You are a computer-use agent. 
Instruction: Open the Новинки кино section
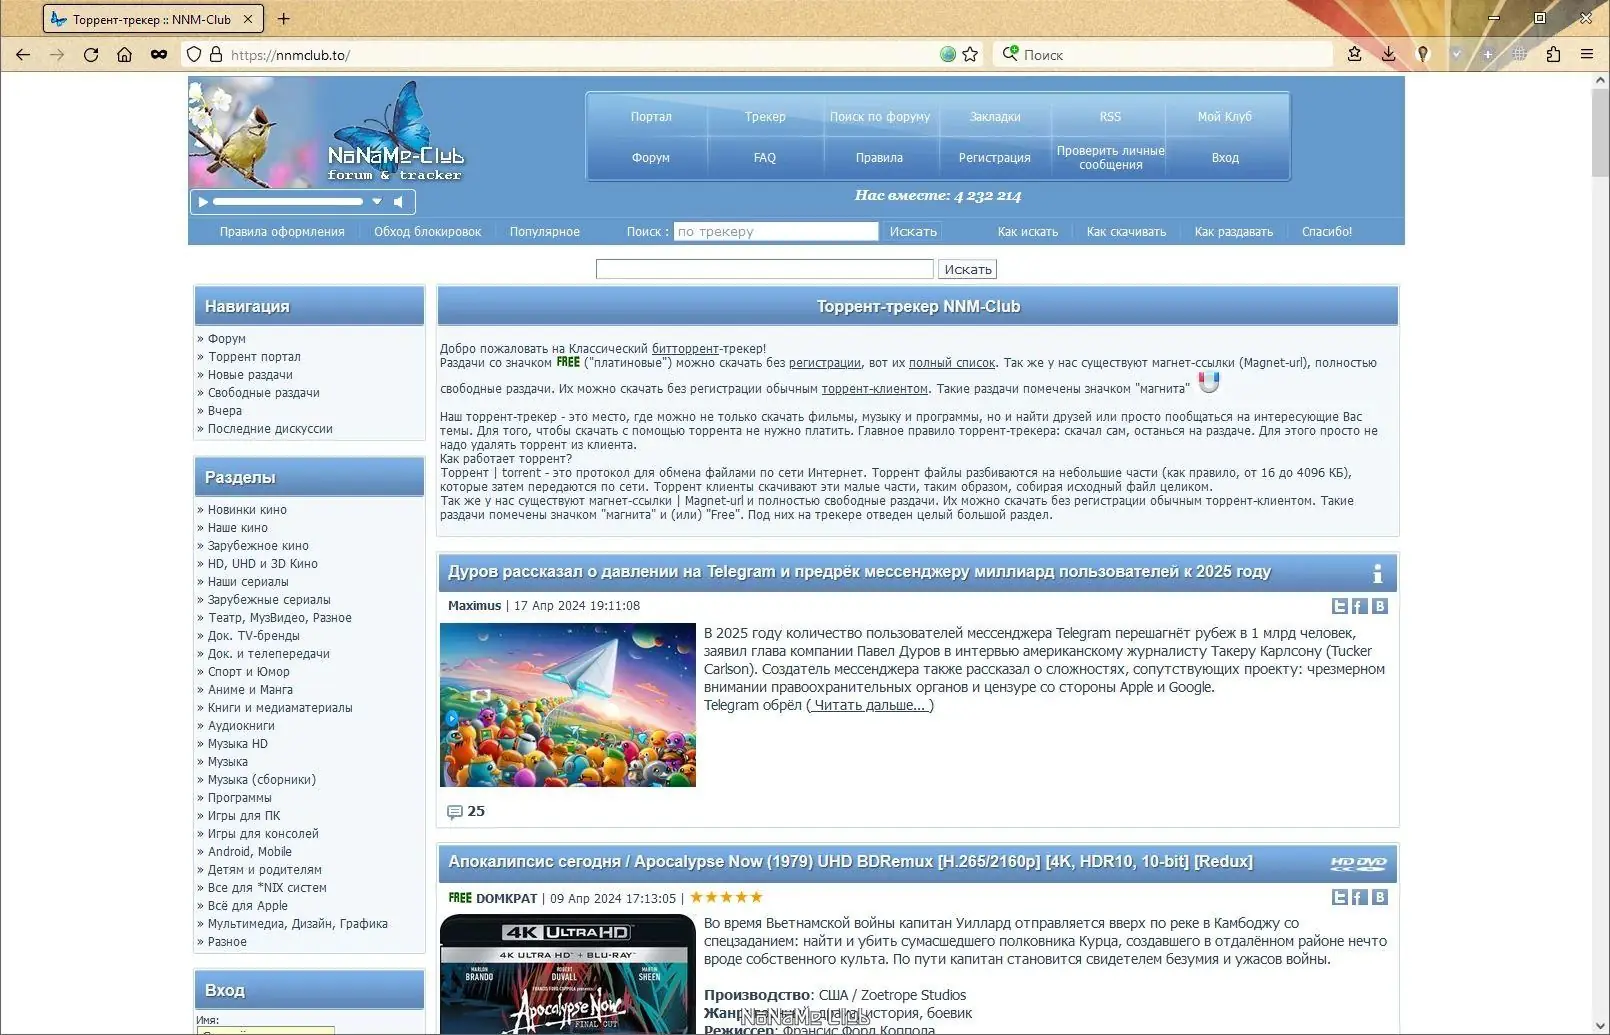247,510
